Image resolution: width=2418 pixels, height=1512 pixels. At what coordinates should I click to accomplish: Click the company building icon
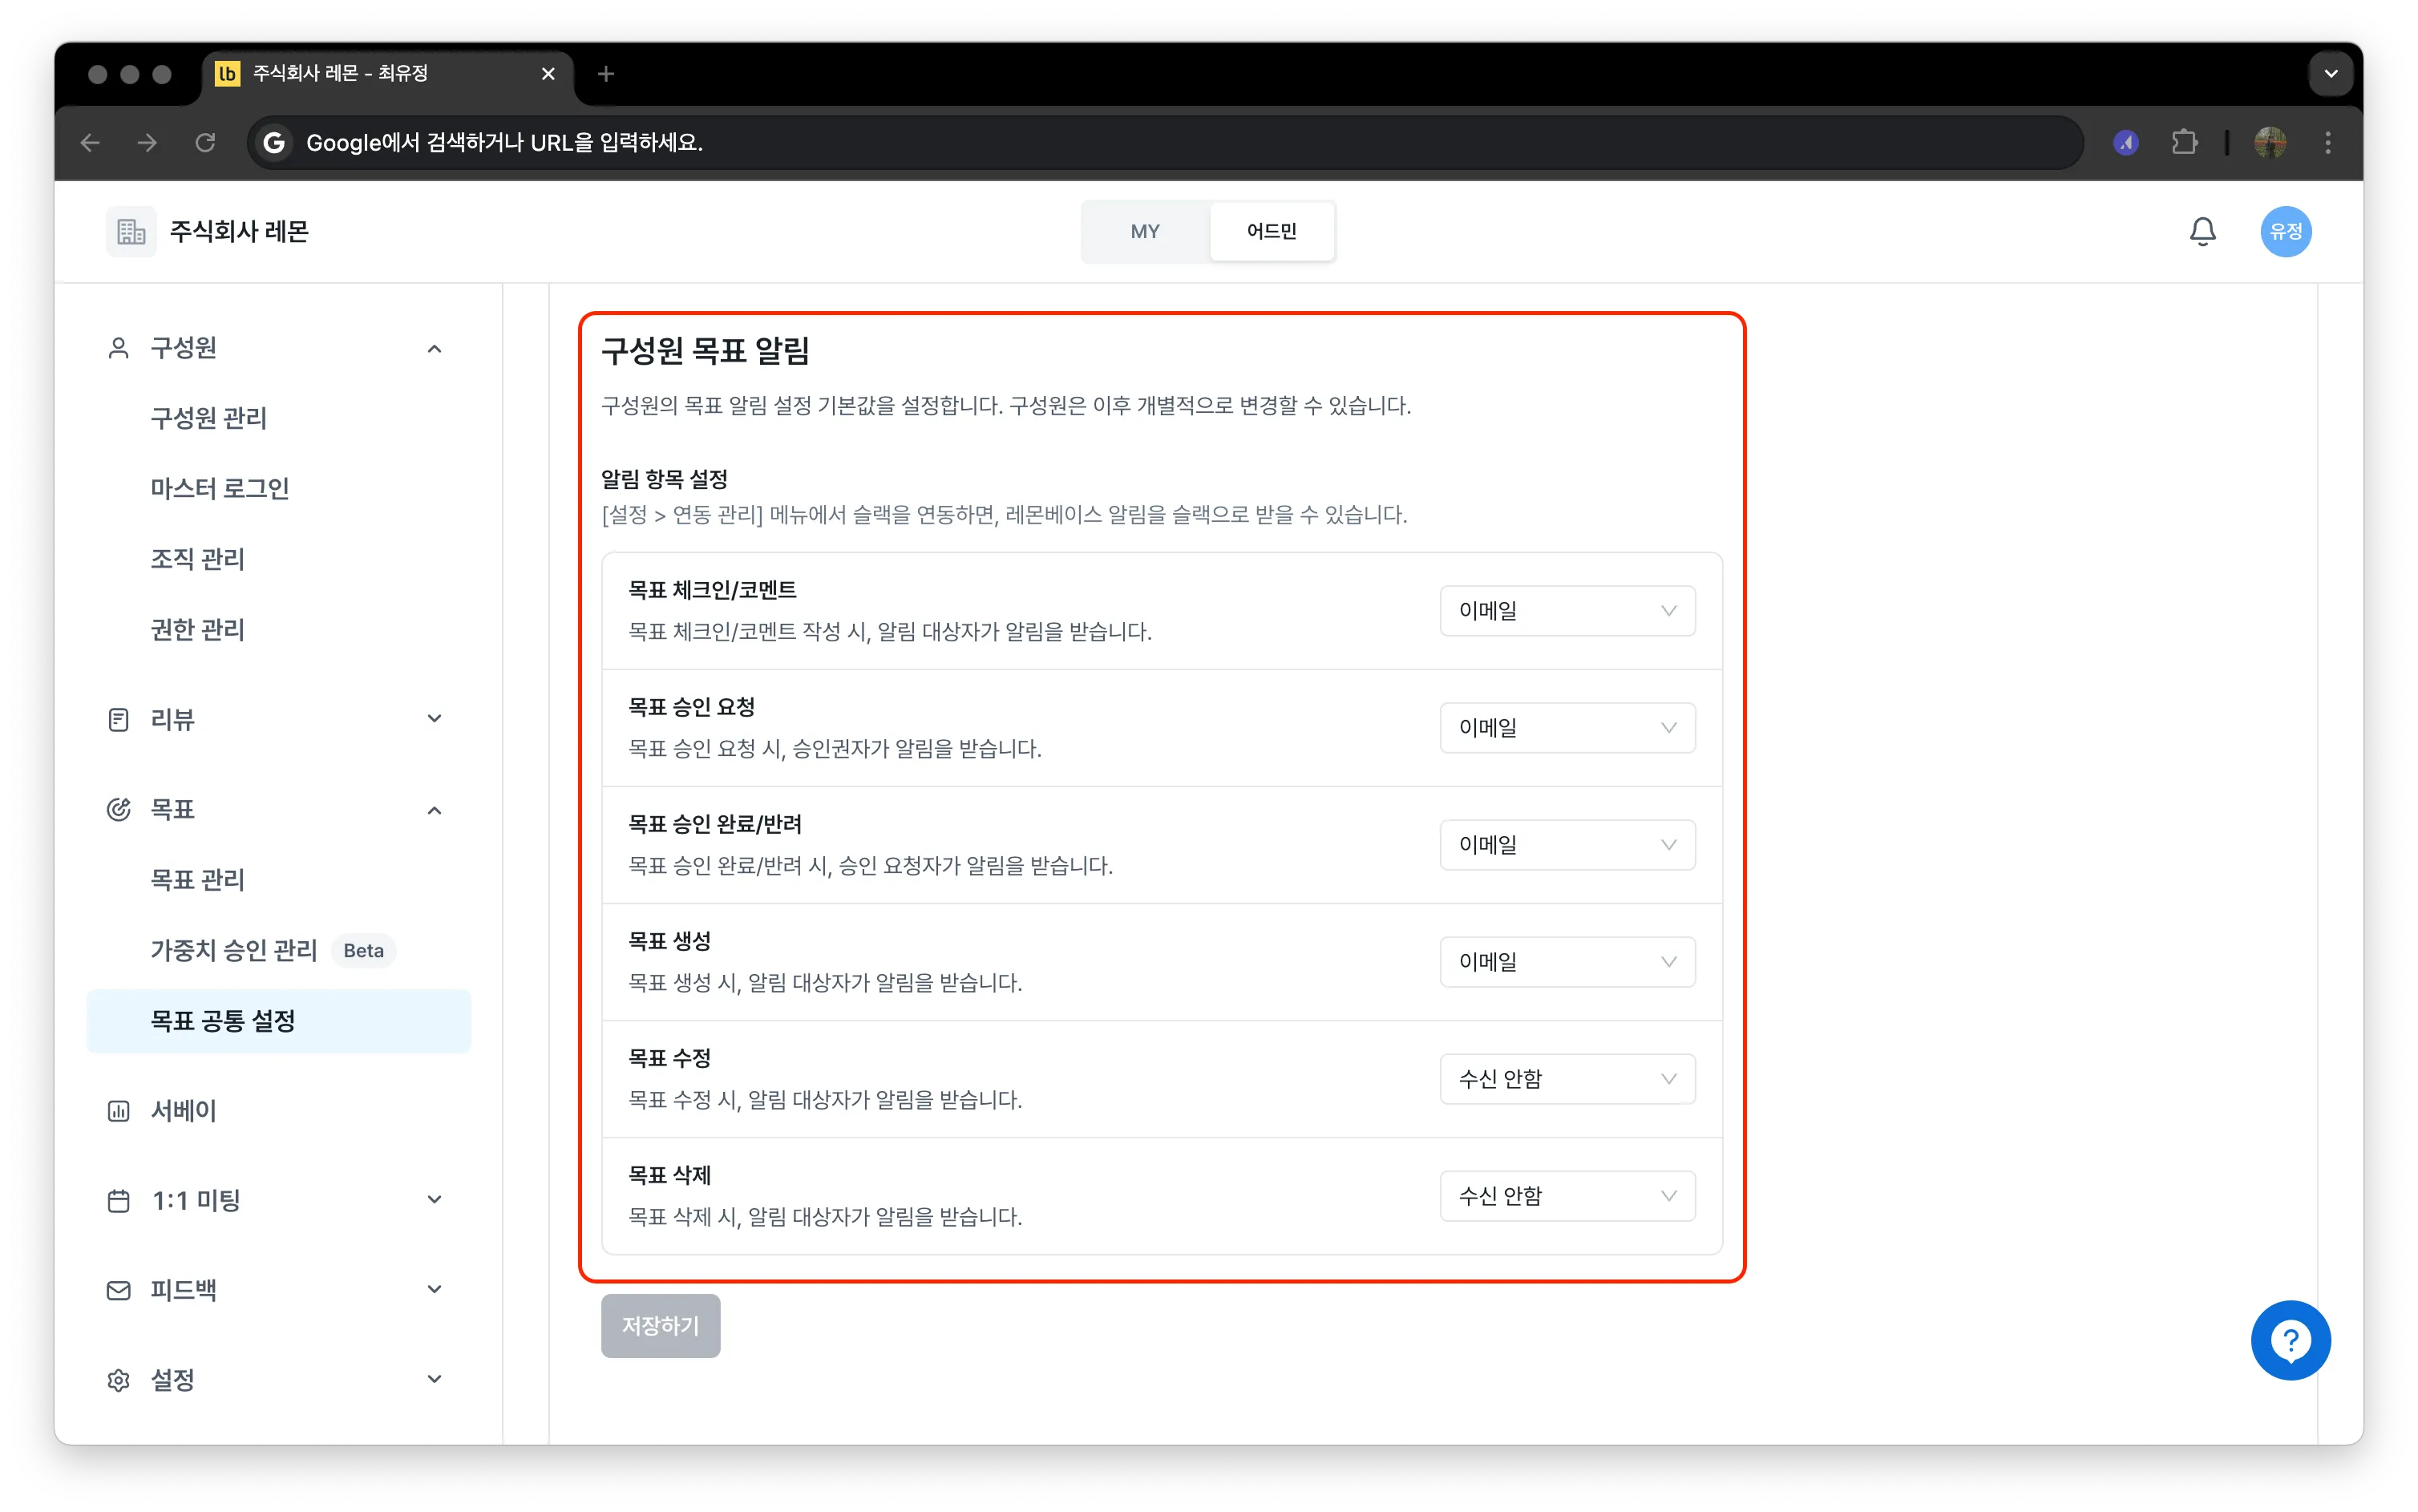pos(131,231)
